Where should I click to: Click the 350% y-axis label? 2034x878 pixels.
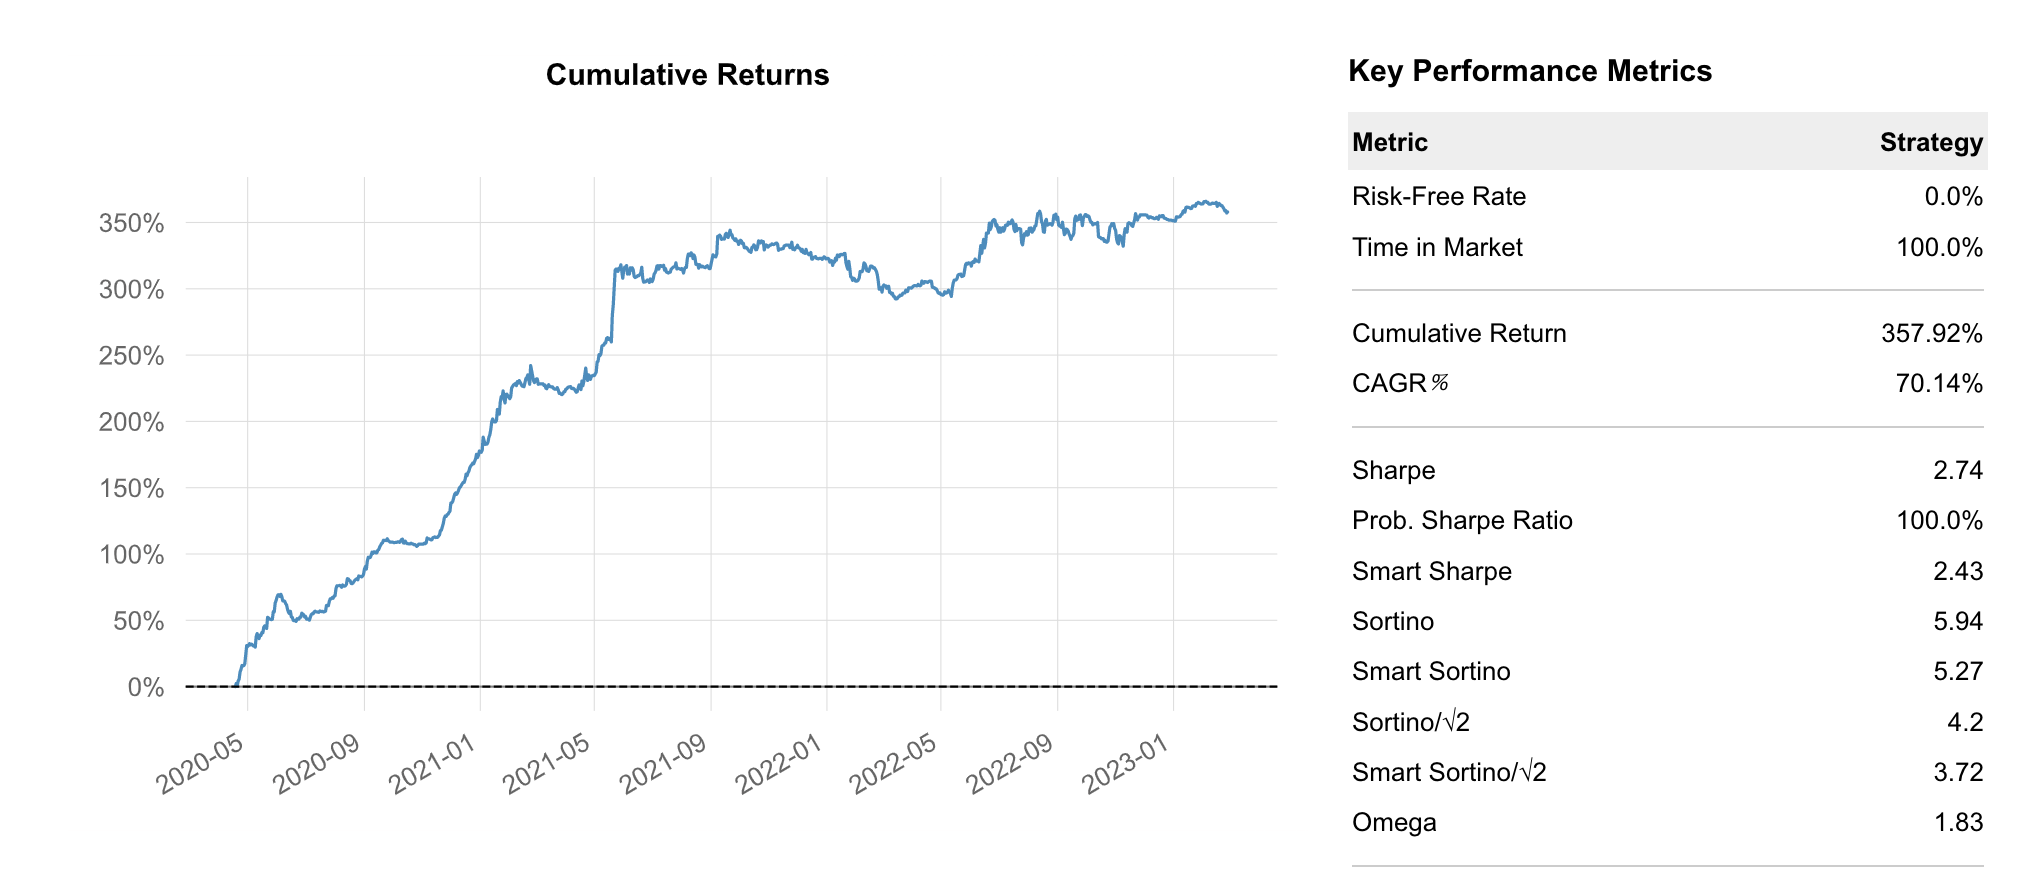click(x=131, y=223)
